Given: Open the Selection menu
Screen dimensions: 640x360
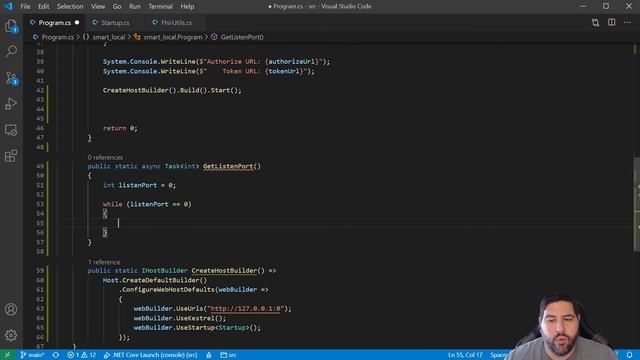Looking at the screenshot, I should 70,6.
